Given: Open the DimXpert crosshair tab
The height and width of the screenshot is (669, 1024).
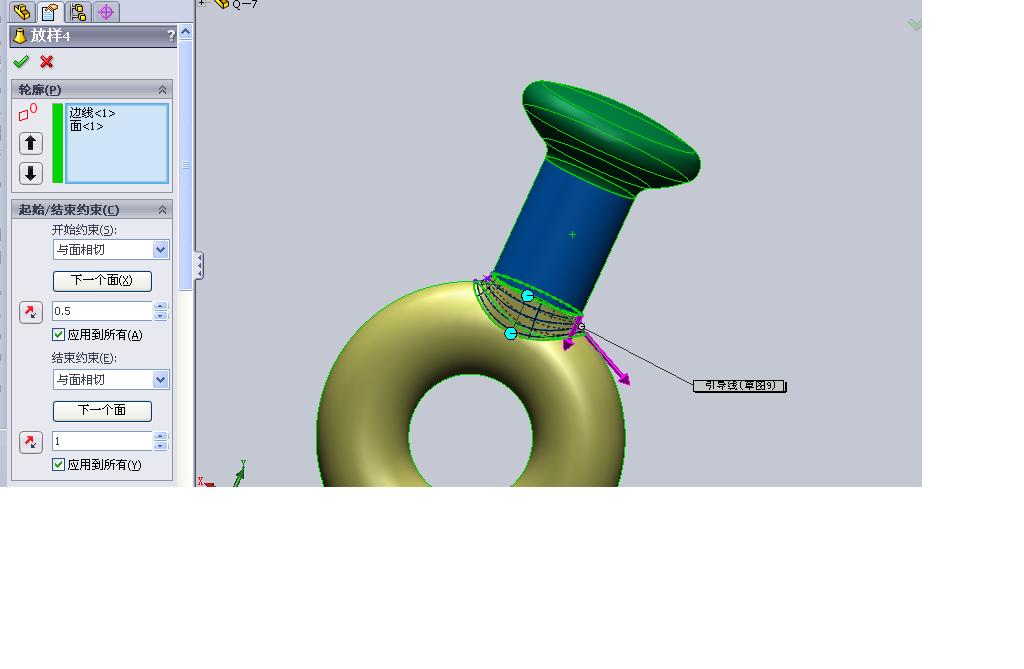Looking at the screenshot, I should tap(106, 11).
